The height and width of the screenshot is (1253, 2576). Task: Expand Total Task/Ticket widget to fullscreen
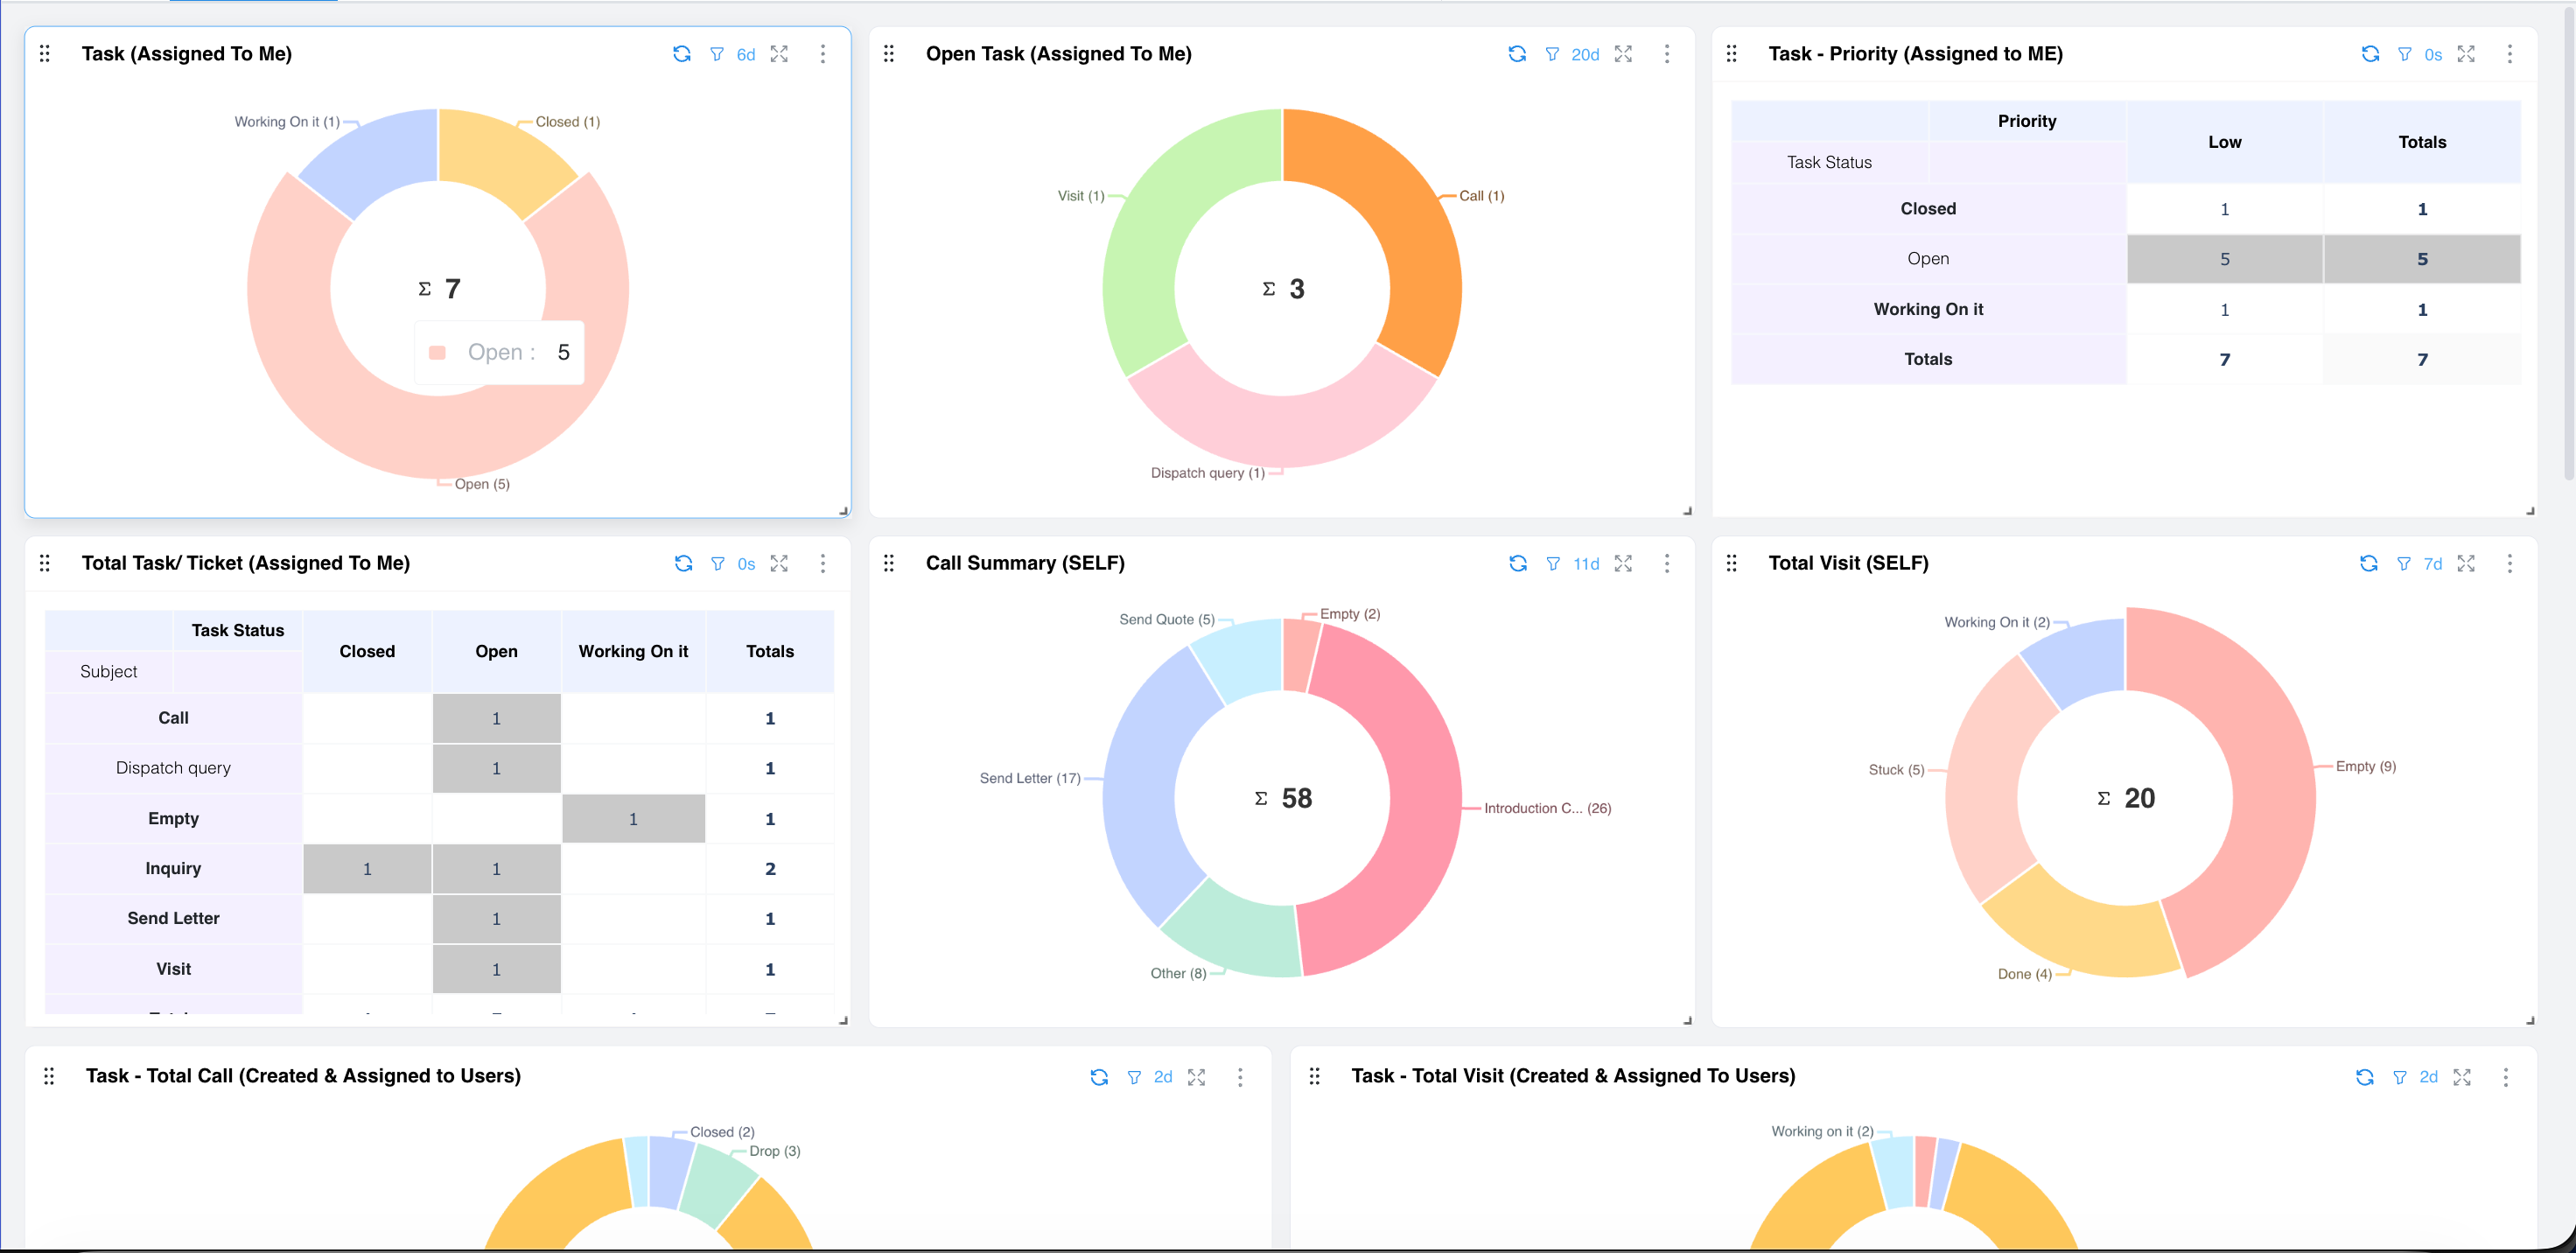click(x=780, y=563)
